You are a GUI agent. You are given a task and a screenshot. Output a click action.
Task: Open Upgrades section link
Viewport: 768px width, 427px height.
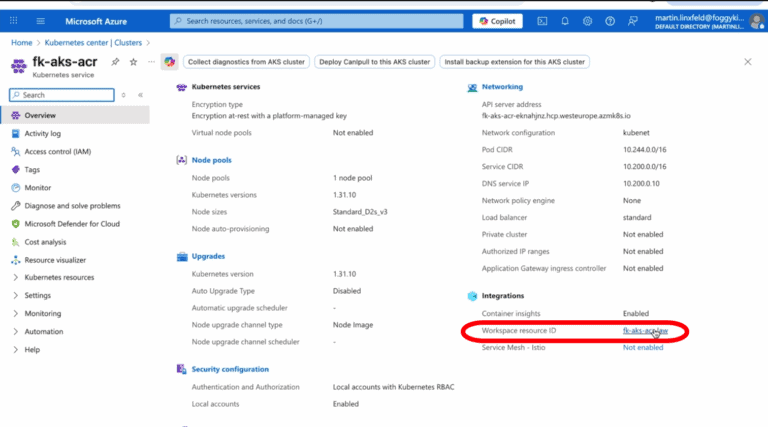coord(208,257)
